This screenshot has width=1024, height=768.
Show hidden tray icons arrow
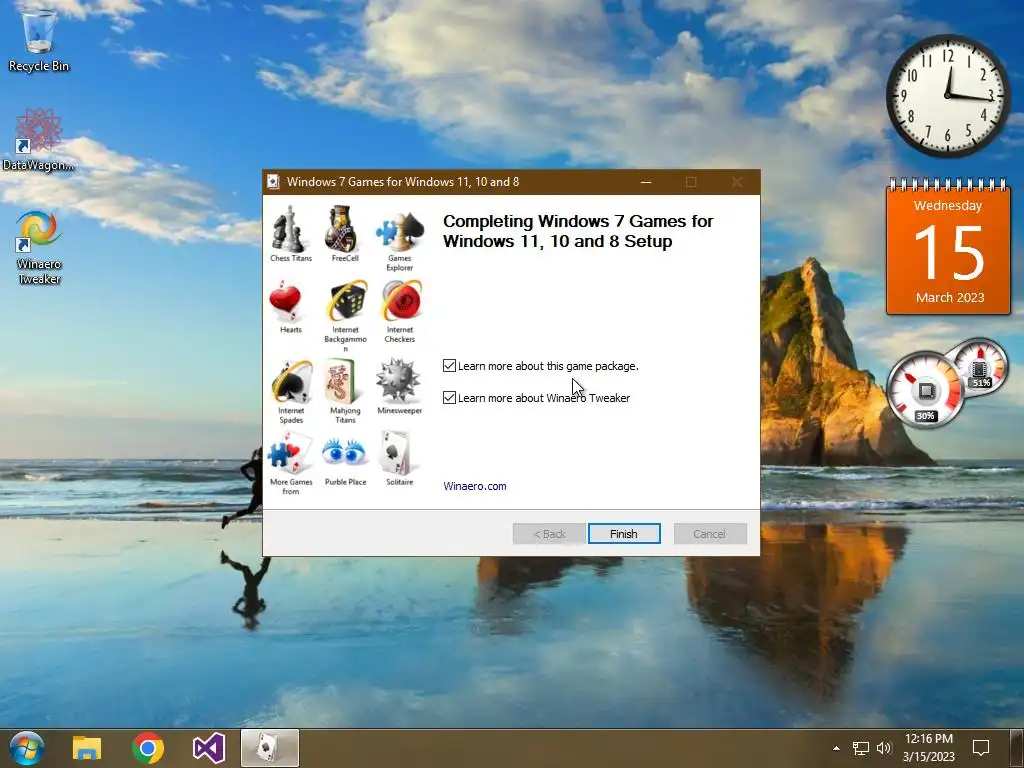click(x=836, y=748)
